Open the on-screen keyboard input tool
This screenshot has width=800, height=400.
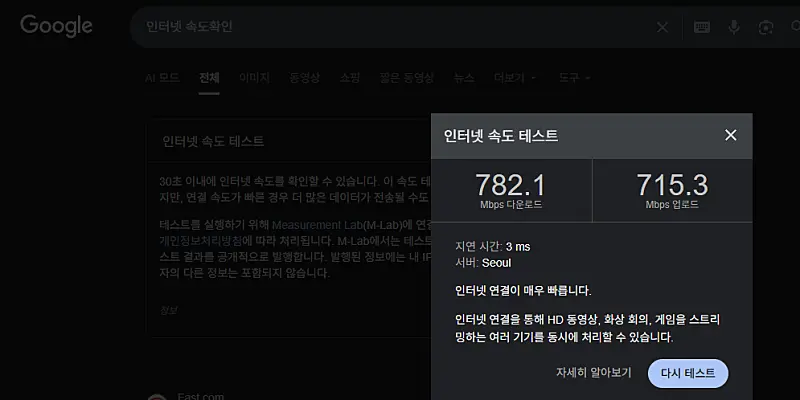tap(702, 27)
